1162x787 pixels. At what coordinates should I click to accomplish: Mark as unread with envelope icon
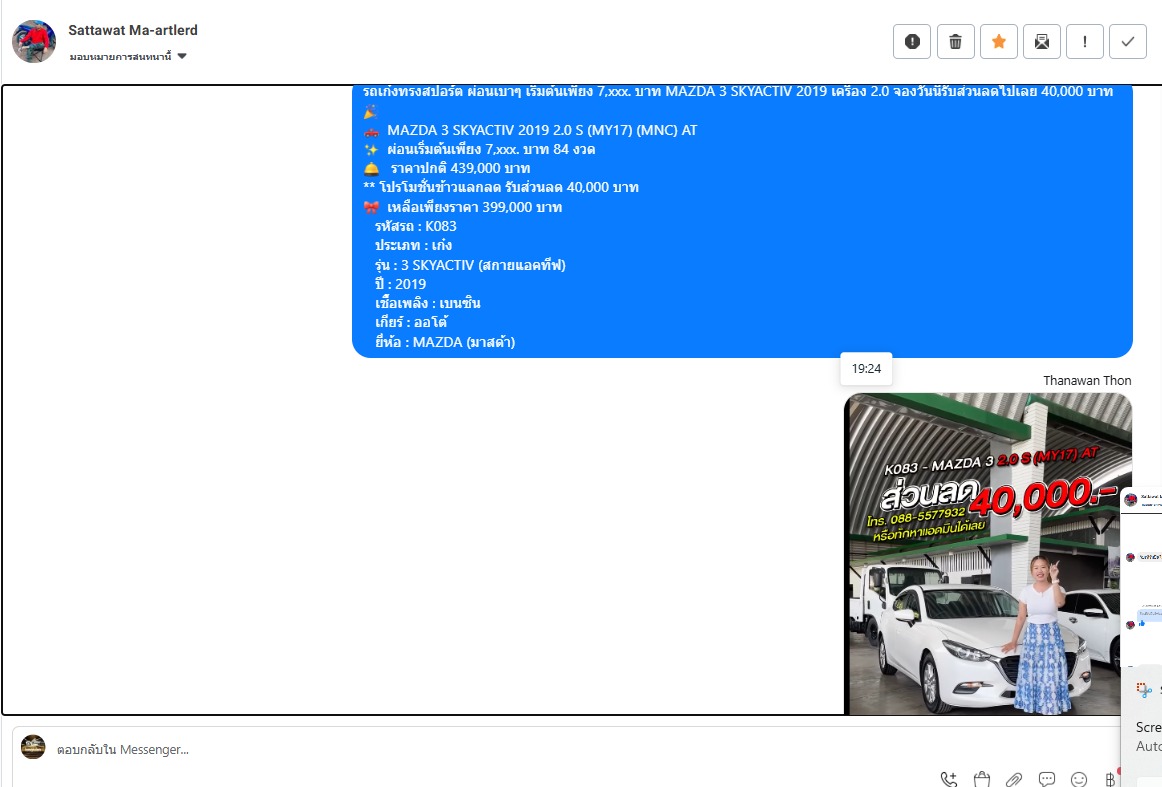pyautogui.click(x=1041, y=41)
